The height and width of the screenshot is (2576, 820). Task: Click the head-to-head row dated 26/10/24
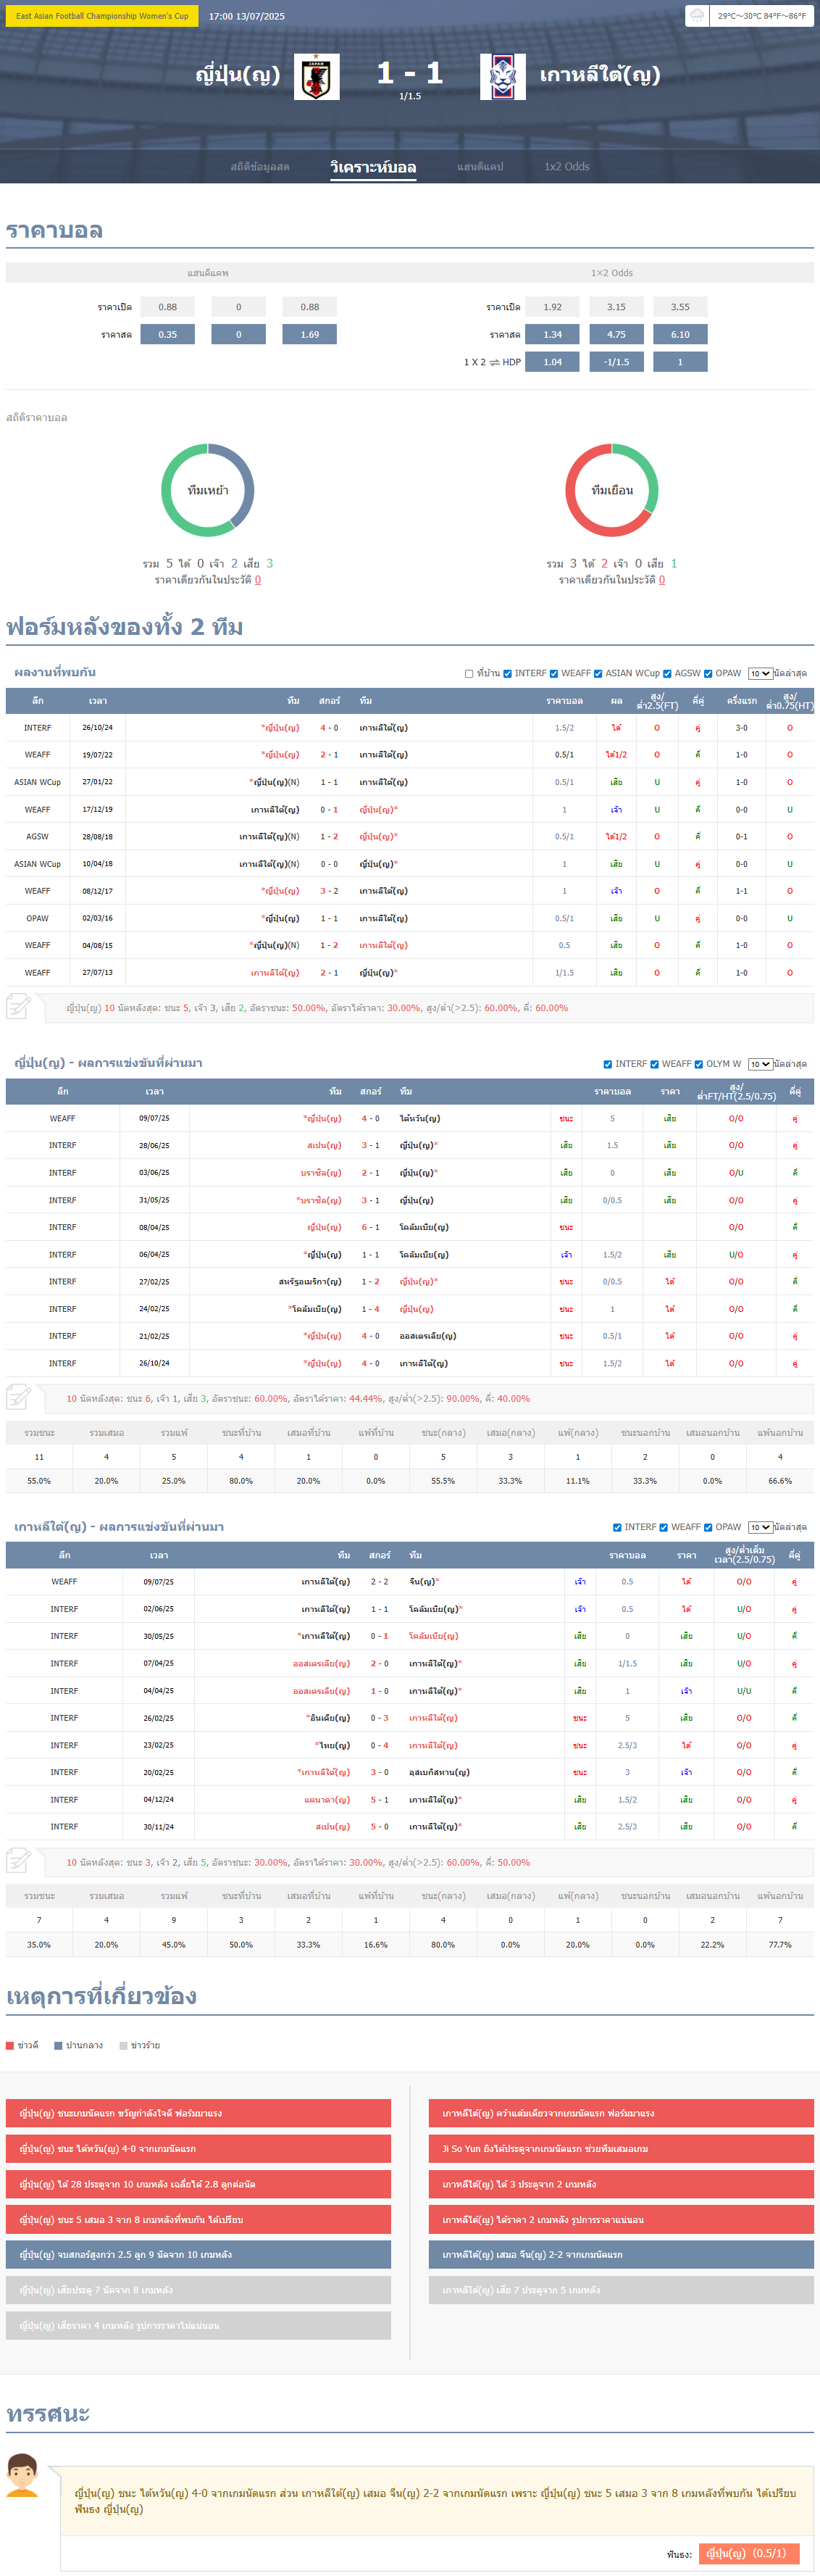coord(410,728)
